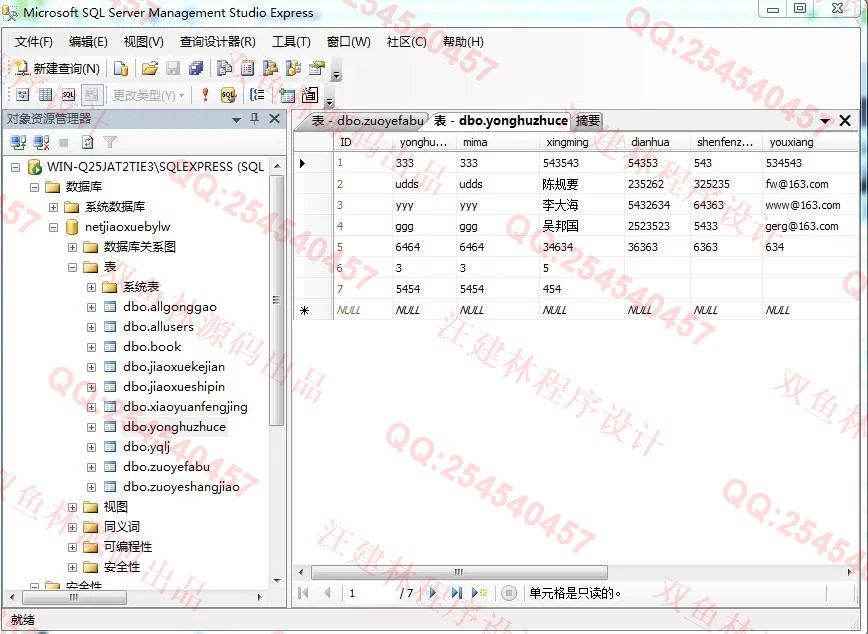868x634 pixels.
Task: Pin the Object Explorer panel
Action: (x=255, y=118)
